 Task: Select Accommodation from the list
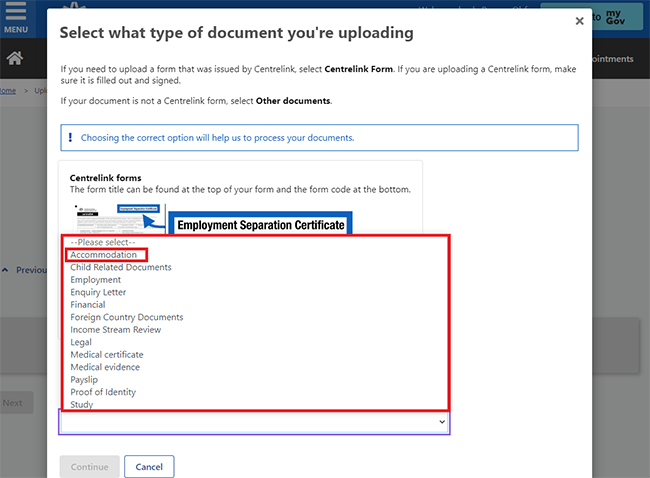[103, 255]
